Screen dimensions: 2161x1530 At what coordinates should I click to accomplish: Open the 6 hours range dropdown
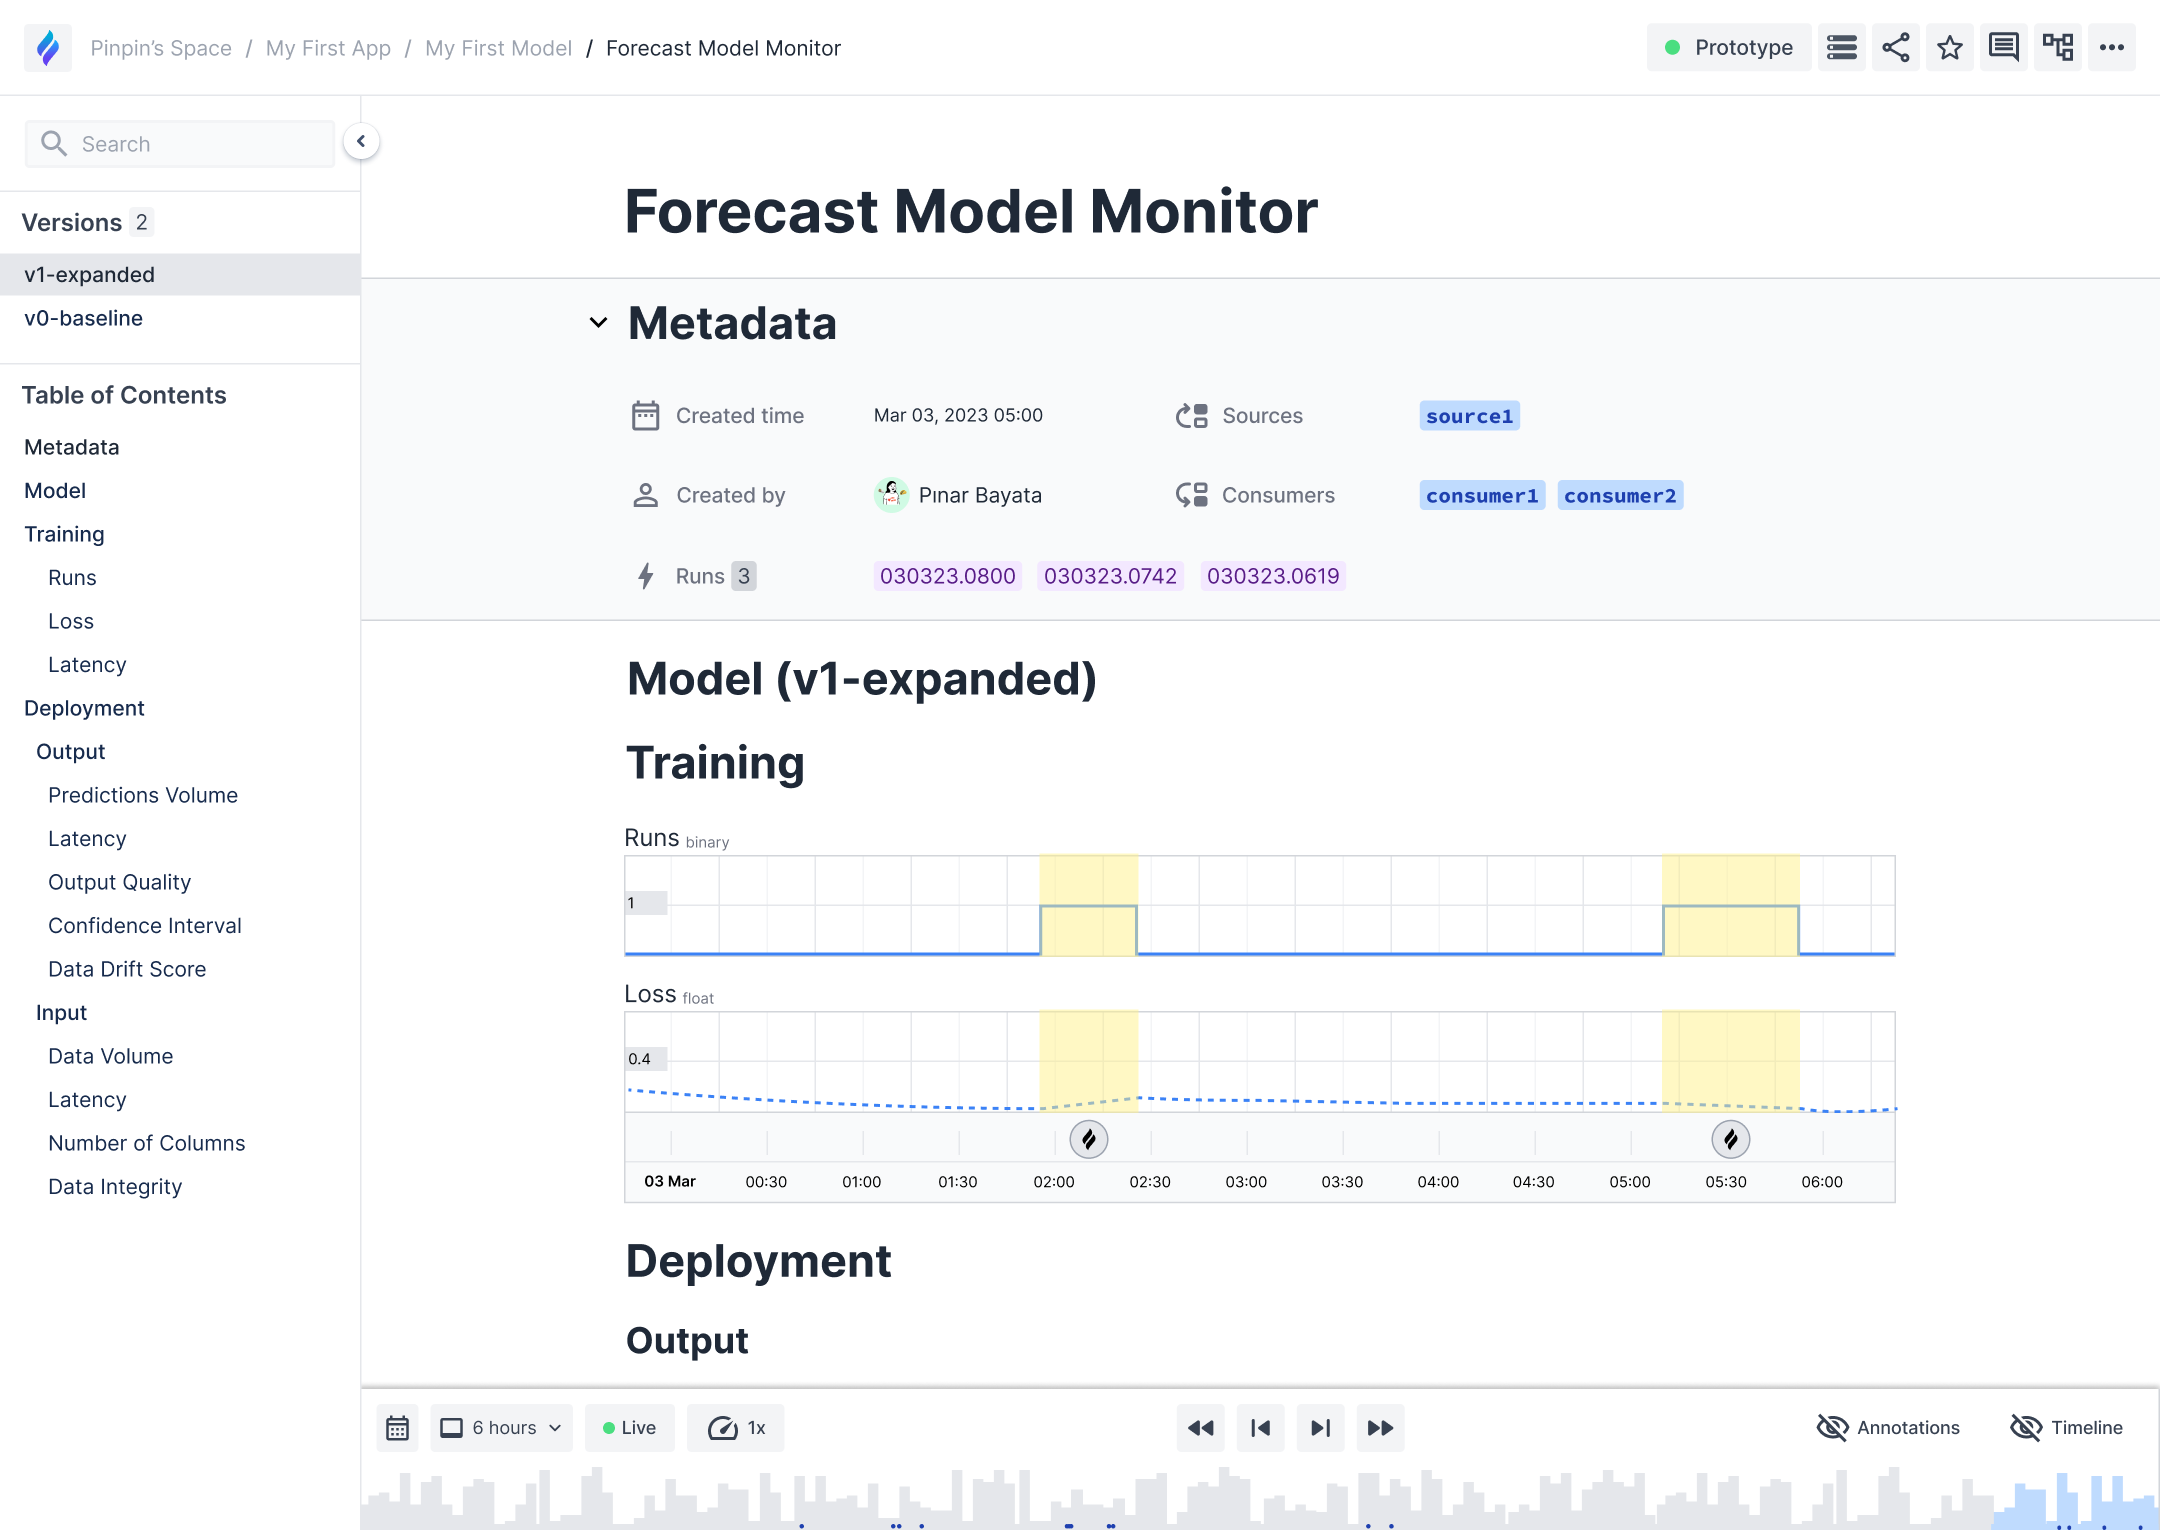pyautogui.click(x=501, y=1428)
